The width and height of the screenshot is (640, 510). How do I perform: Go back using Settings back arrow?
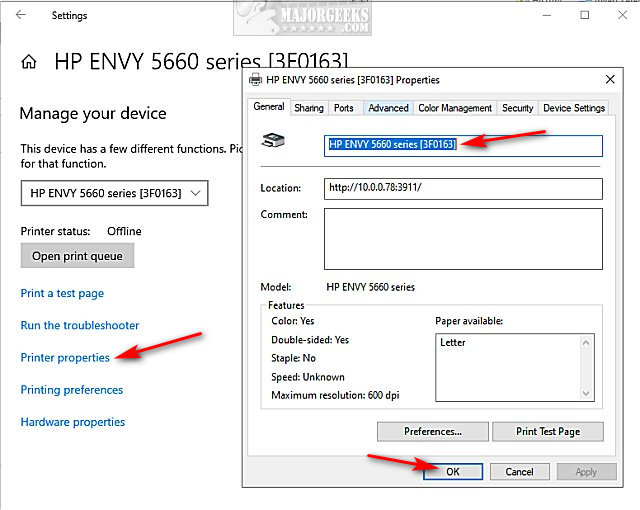(20, 15)
